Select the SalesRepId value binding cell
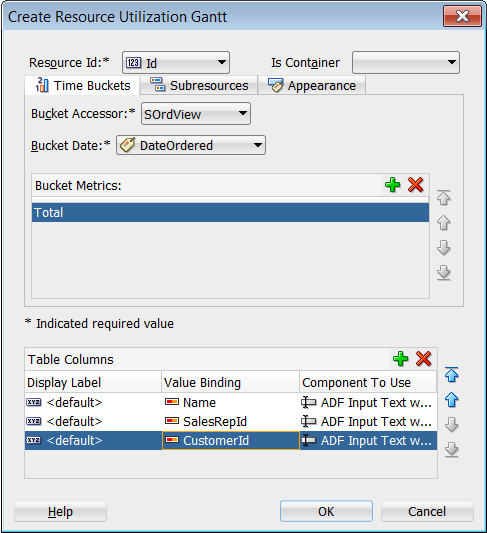The image size is (487, 533). pyautogui.click(x=230, y=422)
